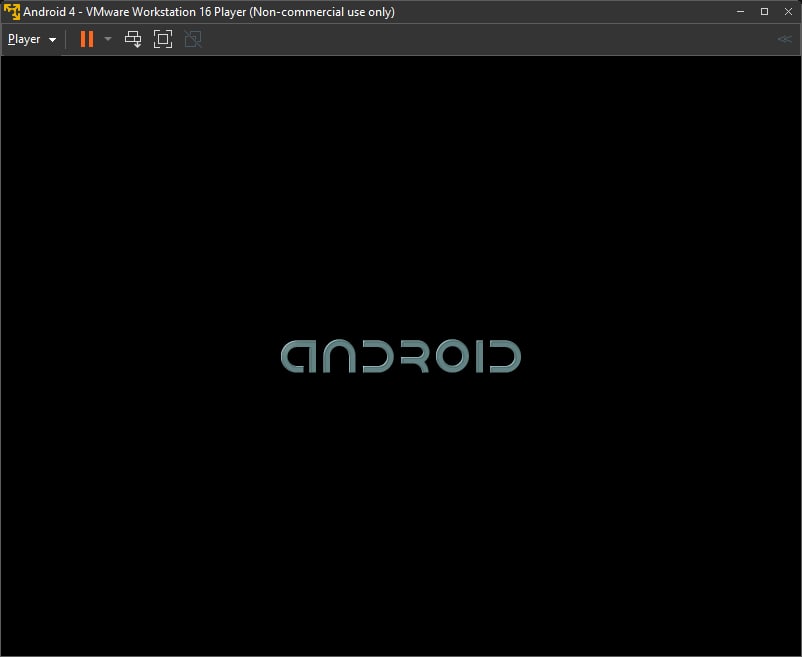This screenshot has height=657, width=802.
Task: Pause the virtual machine
Action: coord(87,39)
